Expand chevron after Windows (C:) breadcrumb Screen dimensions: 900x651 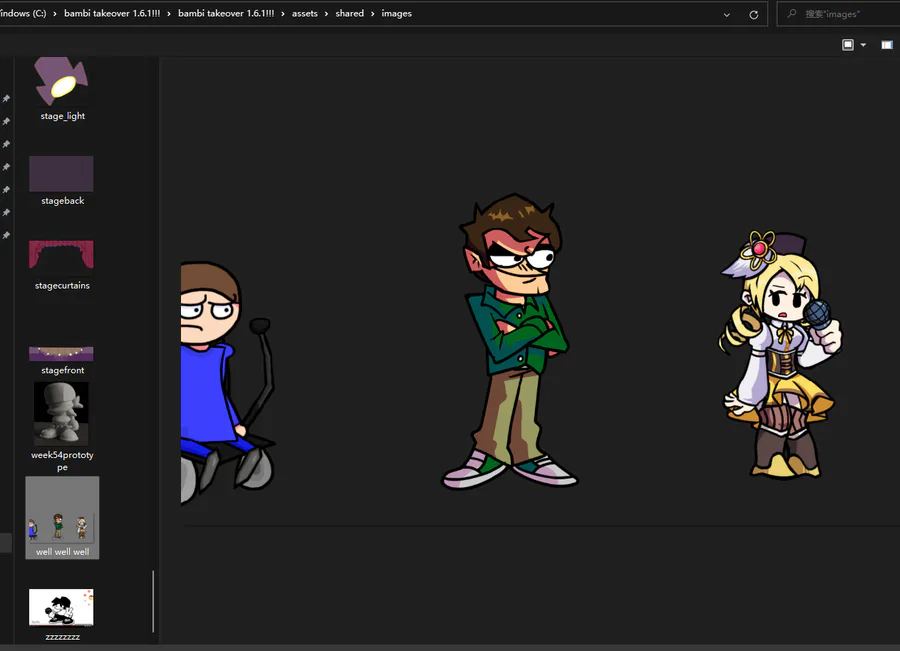[x=55, y=14]
